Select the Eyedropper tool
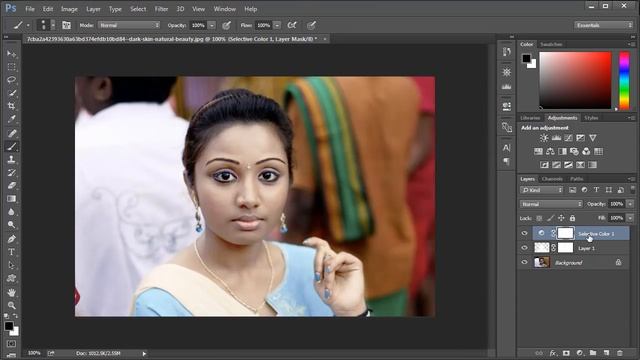Viewport: 640px width, 360px height. click(x=11, y=119)
